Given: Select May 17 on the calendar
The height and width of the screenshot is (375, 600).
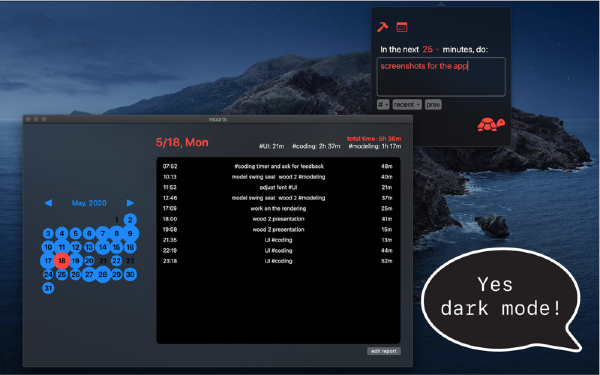Looking at the screenshot, I should 48,261.
